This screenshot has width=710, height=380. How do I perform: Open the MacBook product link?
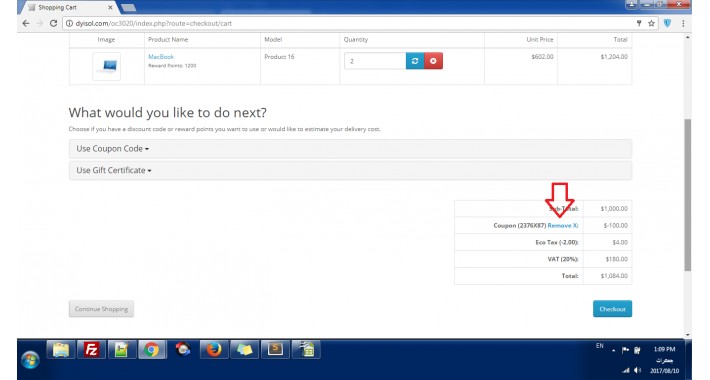(161, 57)
